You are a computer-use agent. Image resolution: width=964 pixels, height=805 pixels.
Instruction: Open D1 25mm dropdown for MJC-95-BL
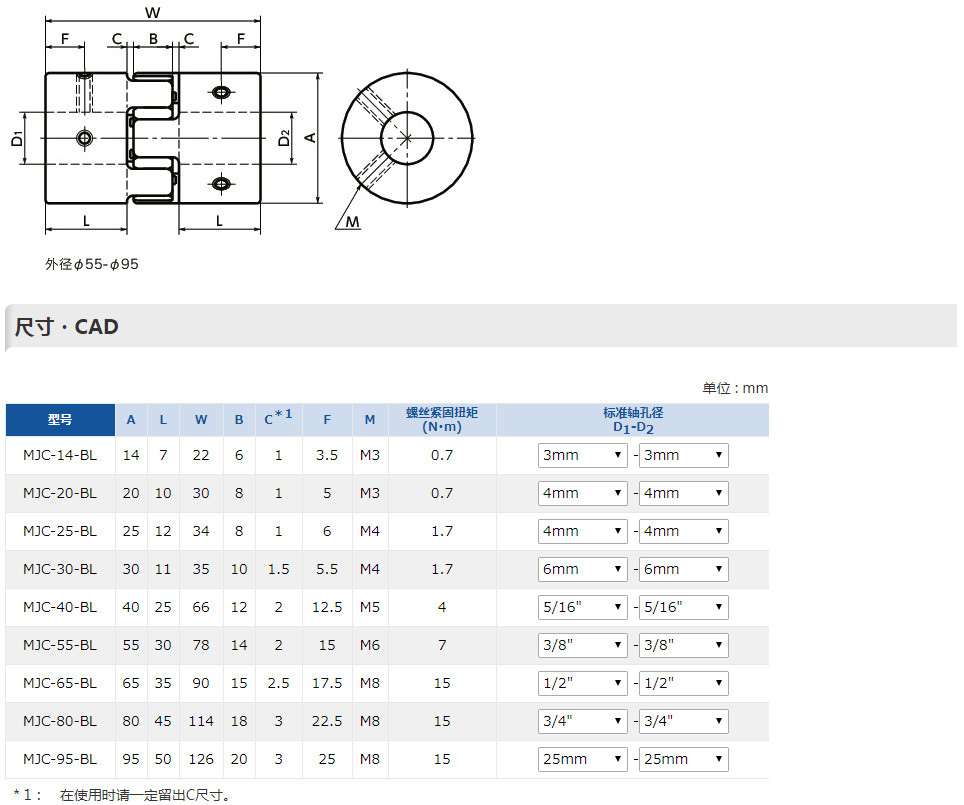pos(582,759)
